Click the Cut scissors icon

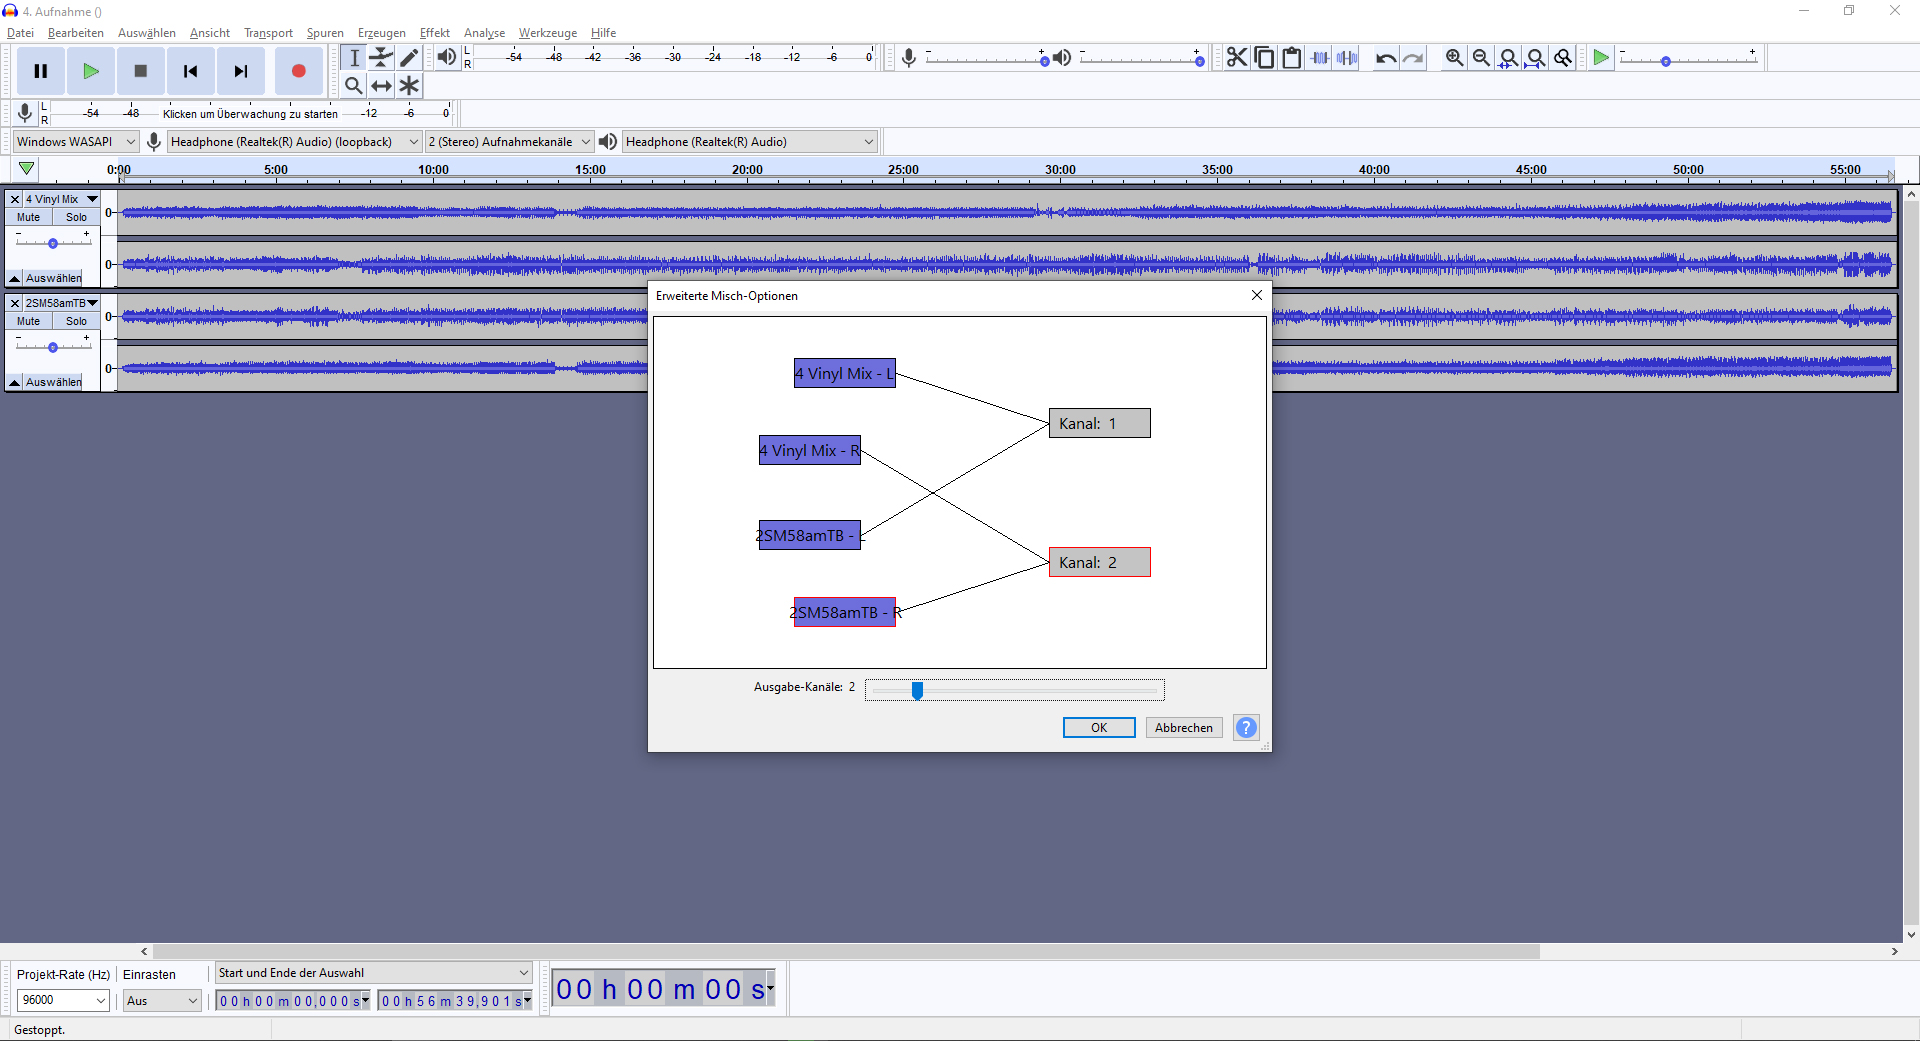tap(1237, 58)
